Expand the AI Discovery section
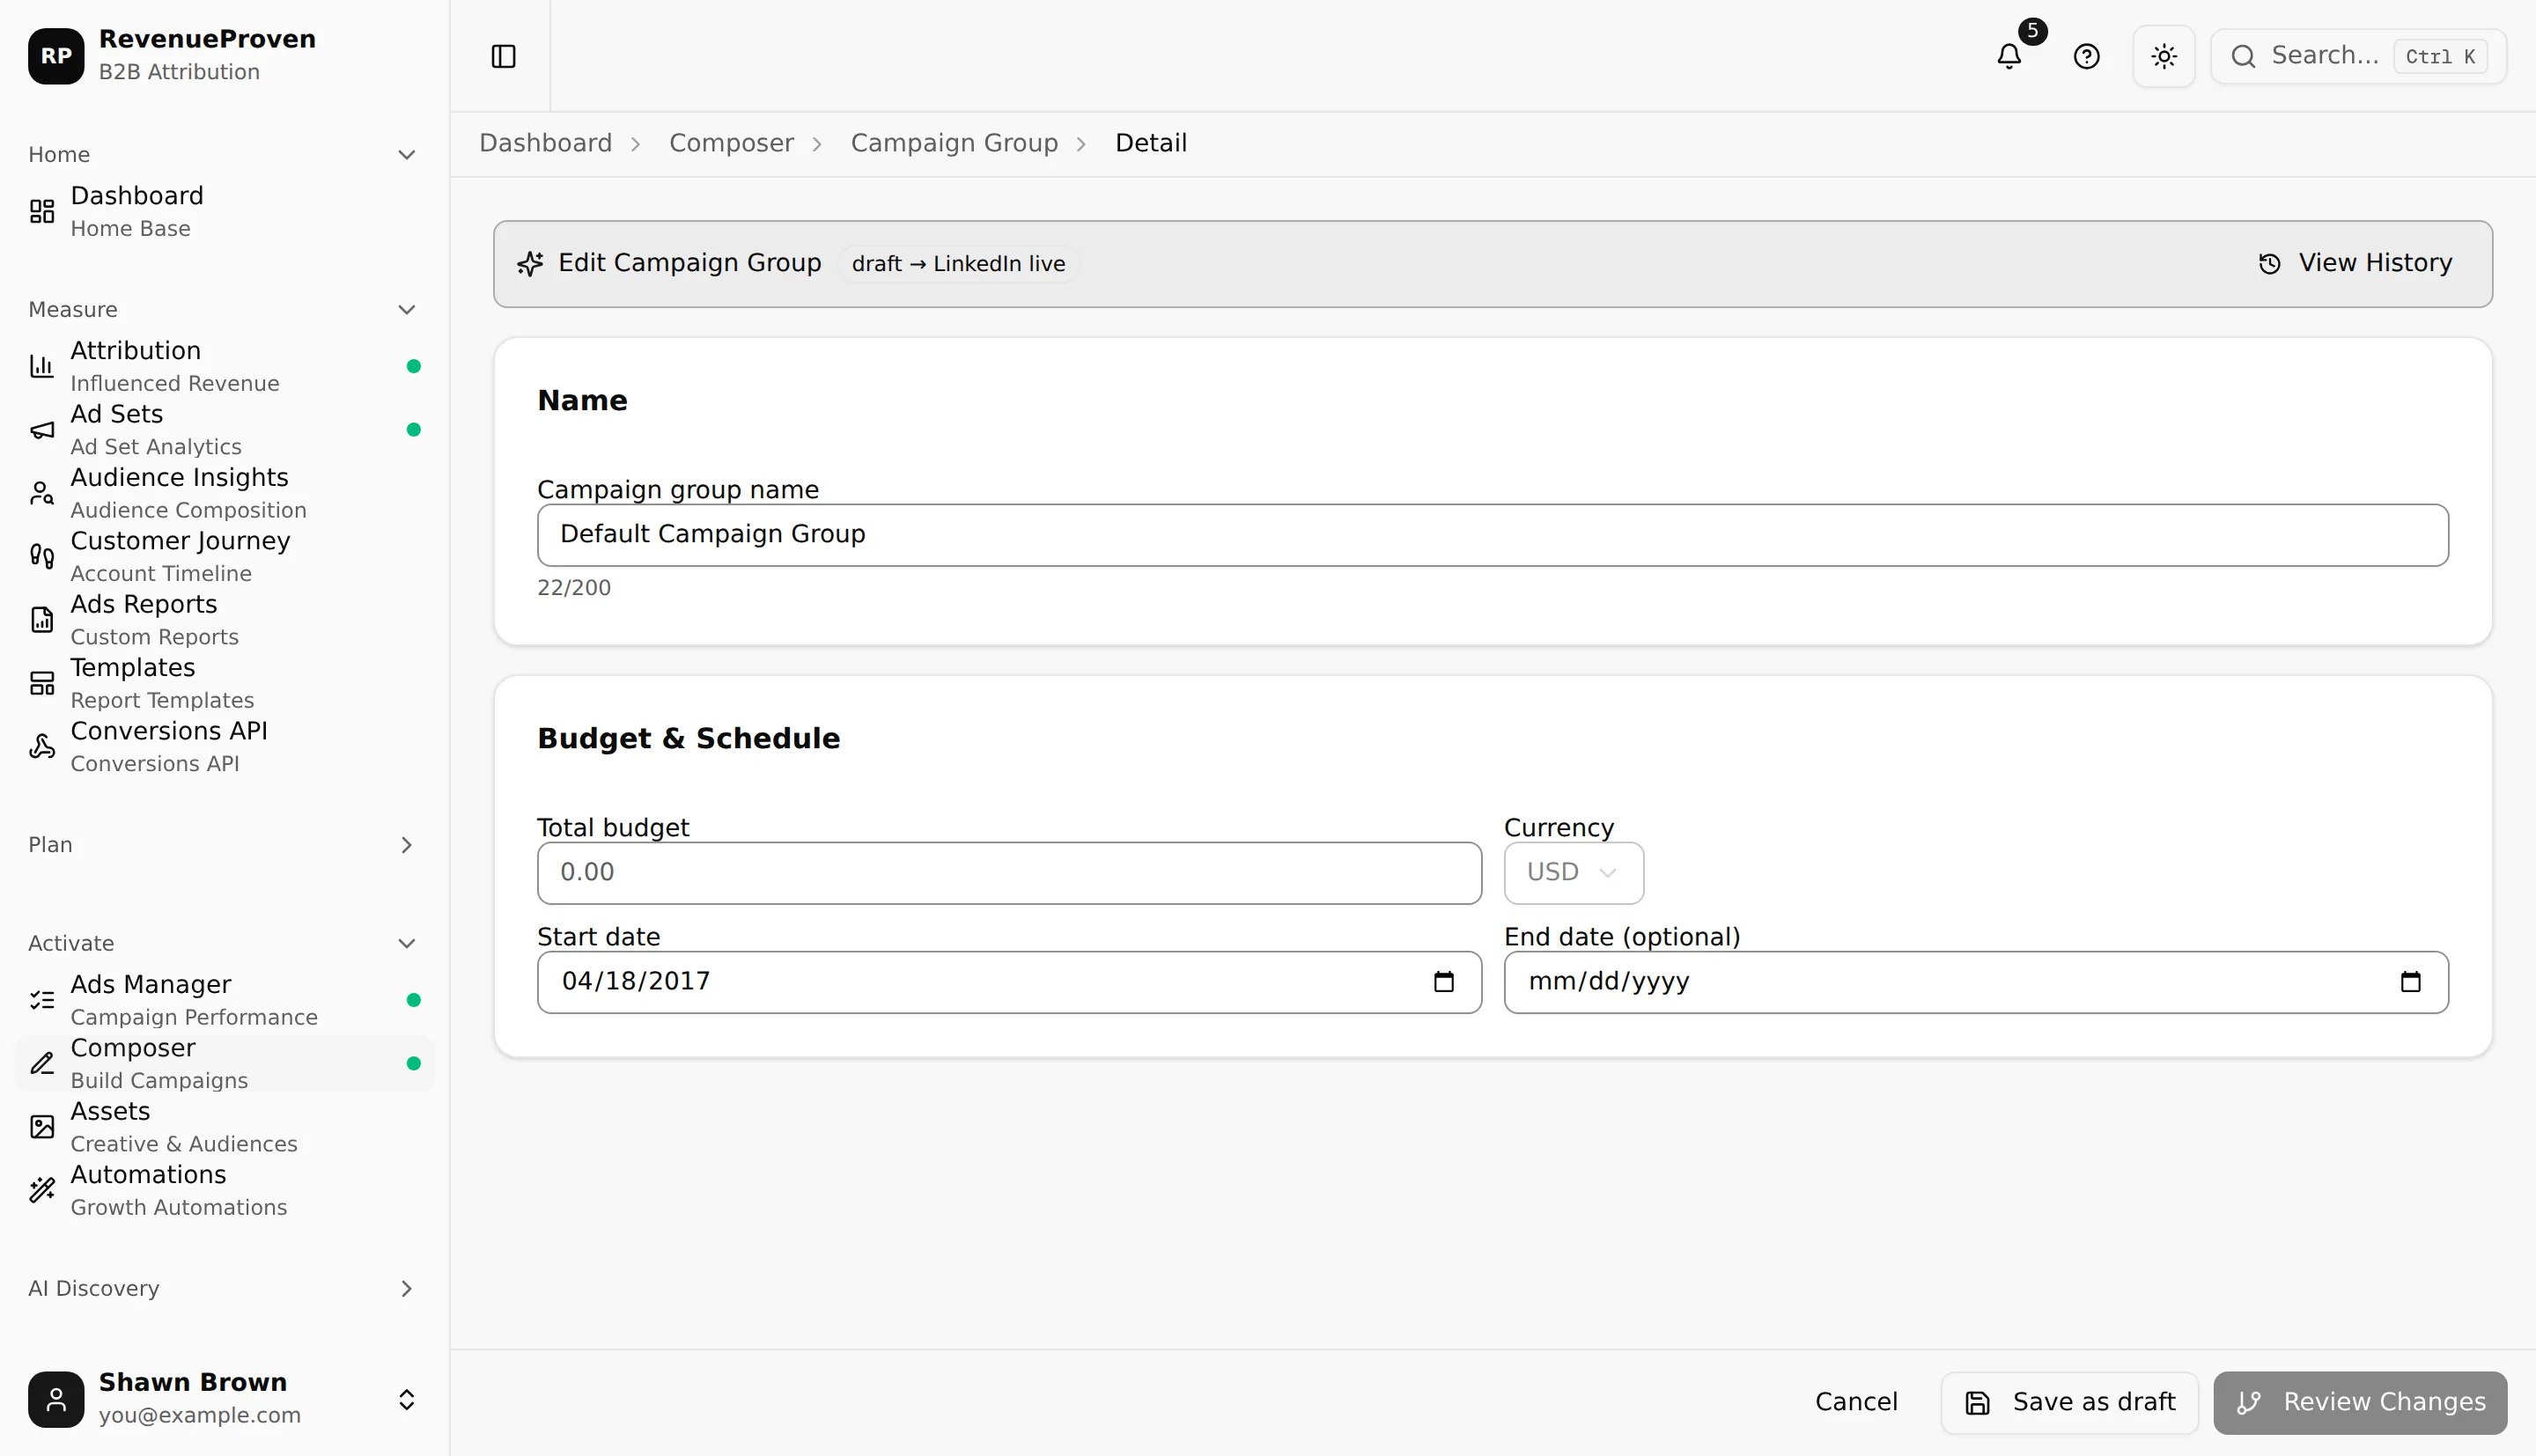The width and height of the screenshot is (2536, 1456). [x=406, y=1289]
